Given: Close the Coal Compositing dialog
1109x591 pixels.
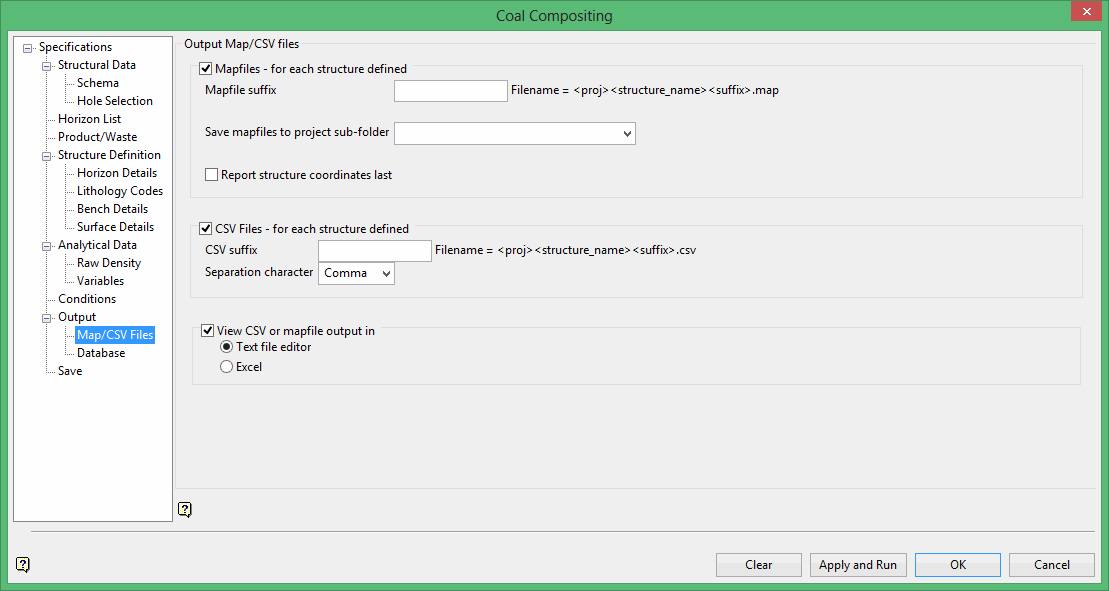Looking at the screenshot, I should (x=1084, y=13).
